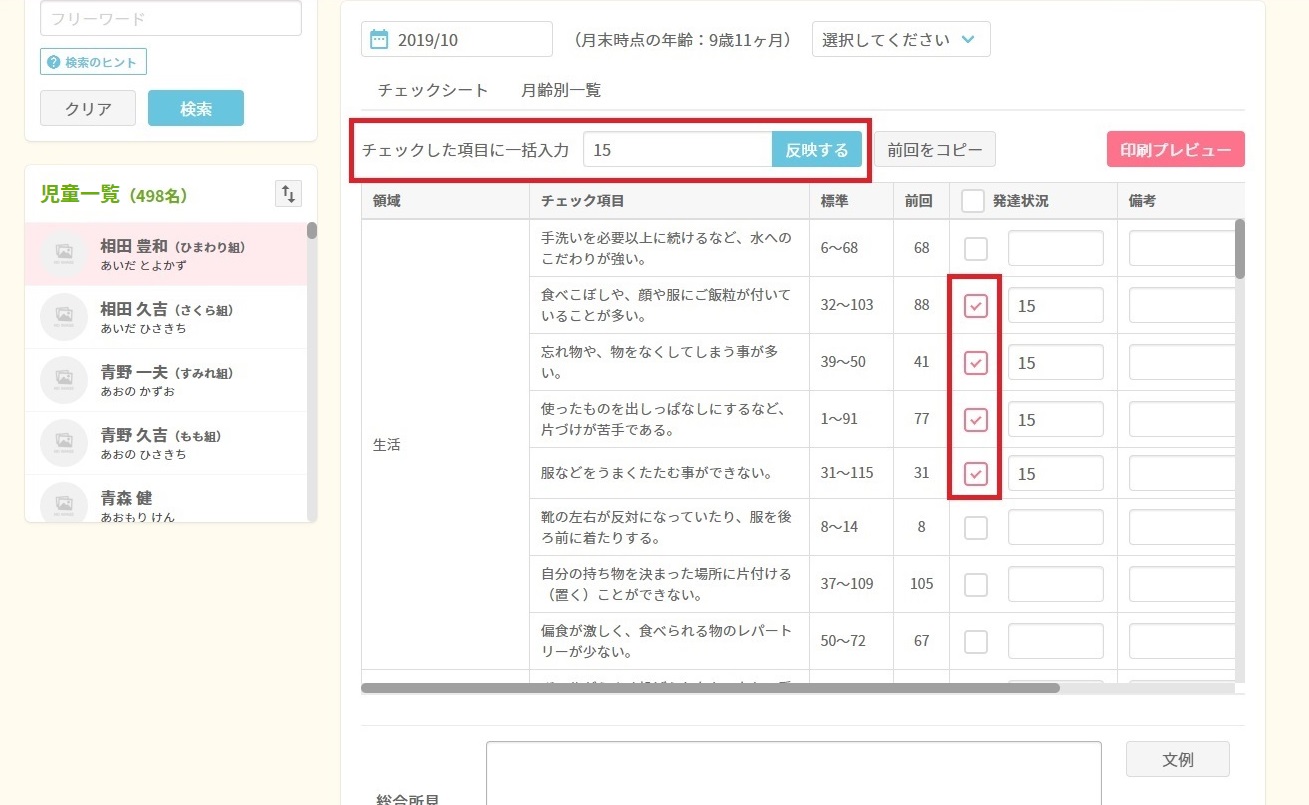Select 青森 健 in the child list
Image resolution: width=1309 pixels, height=805 pixels.
[x=165, y=500]
